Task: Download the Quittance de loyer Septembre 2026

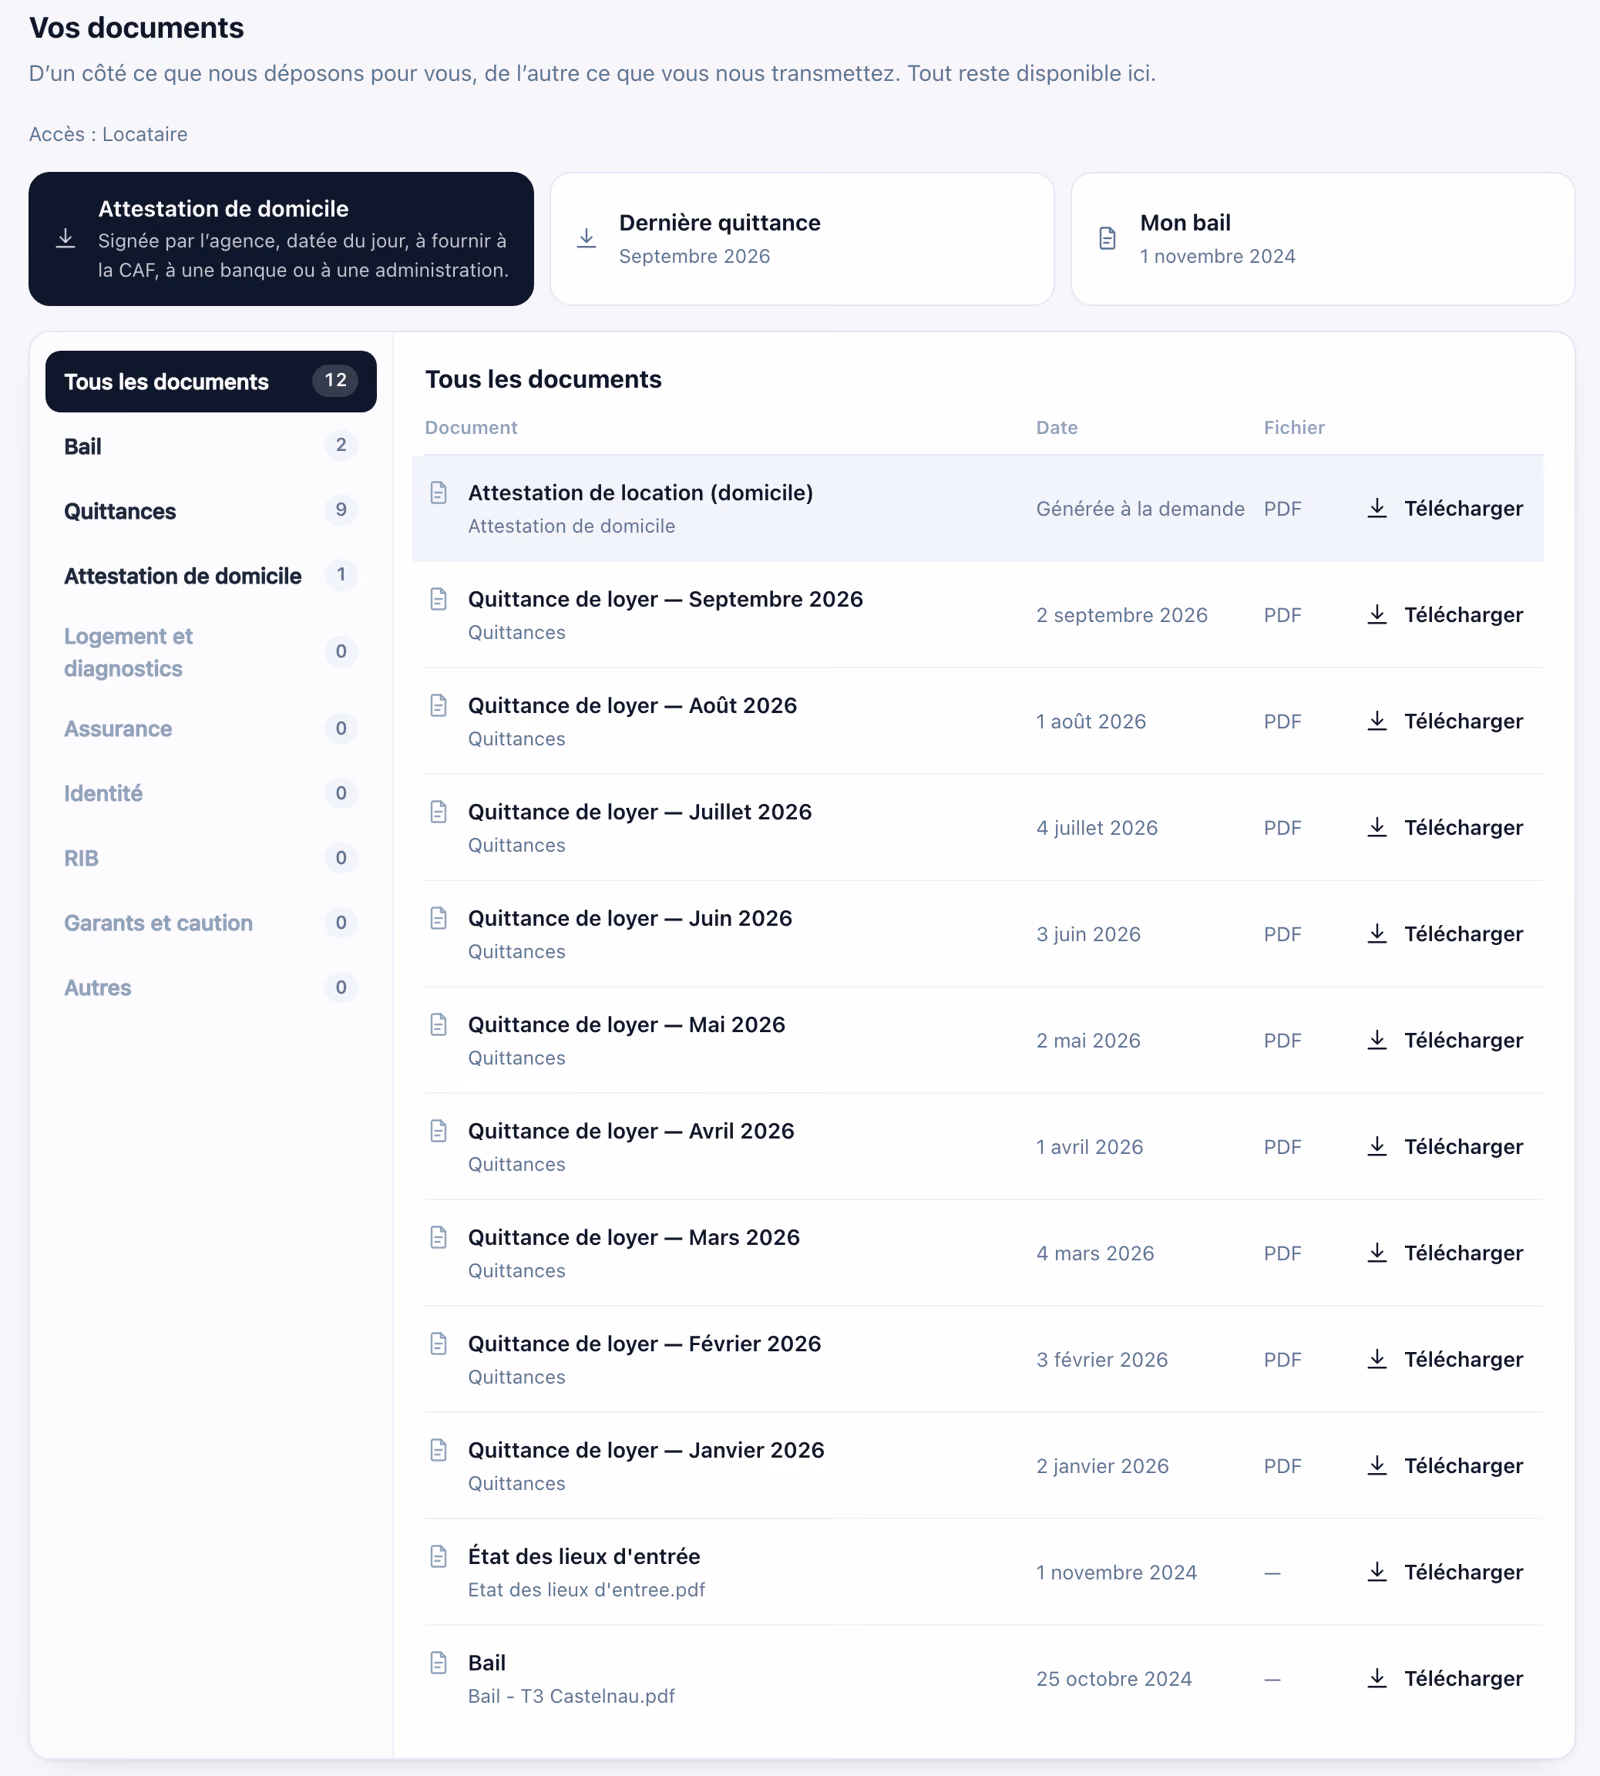Action: pyautogui.click(x=1445, y=615)
